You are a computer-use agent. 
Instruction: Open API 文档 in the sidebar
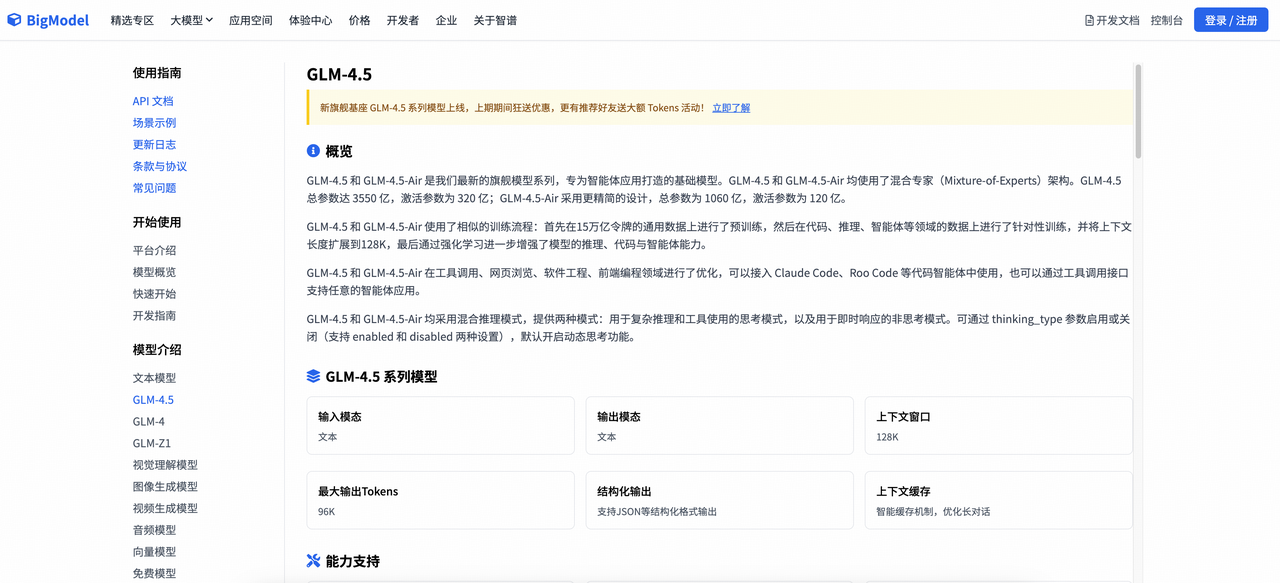click(153, 101)
